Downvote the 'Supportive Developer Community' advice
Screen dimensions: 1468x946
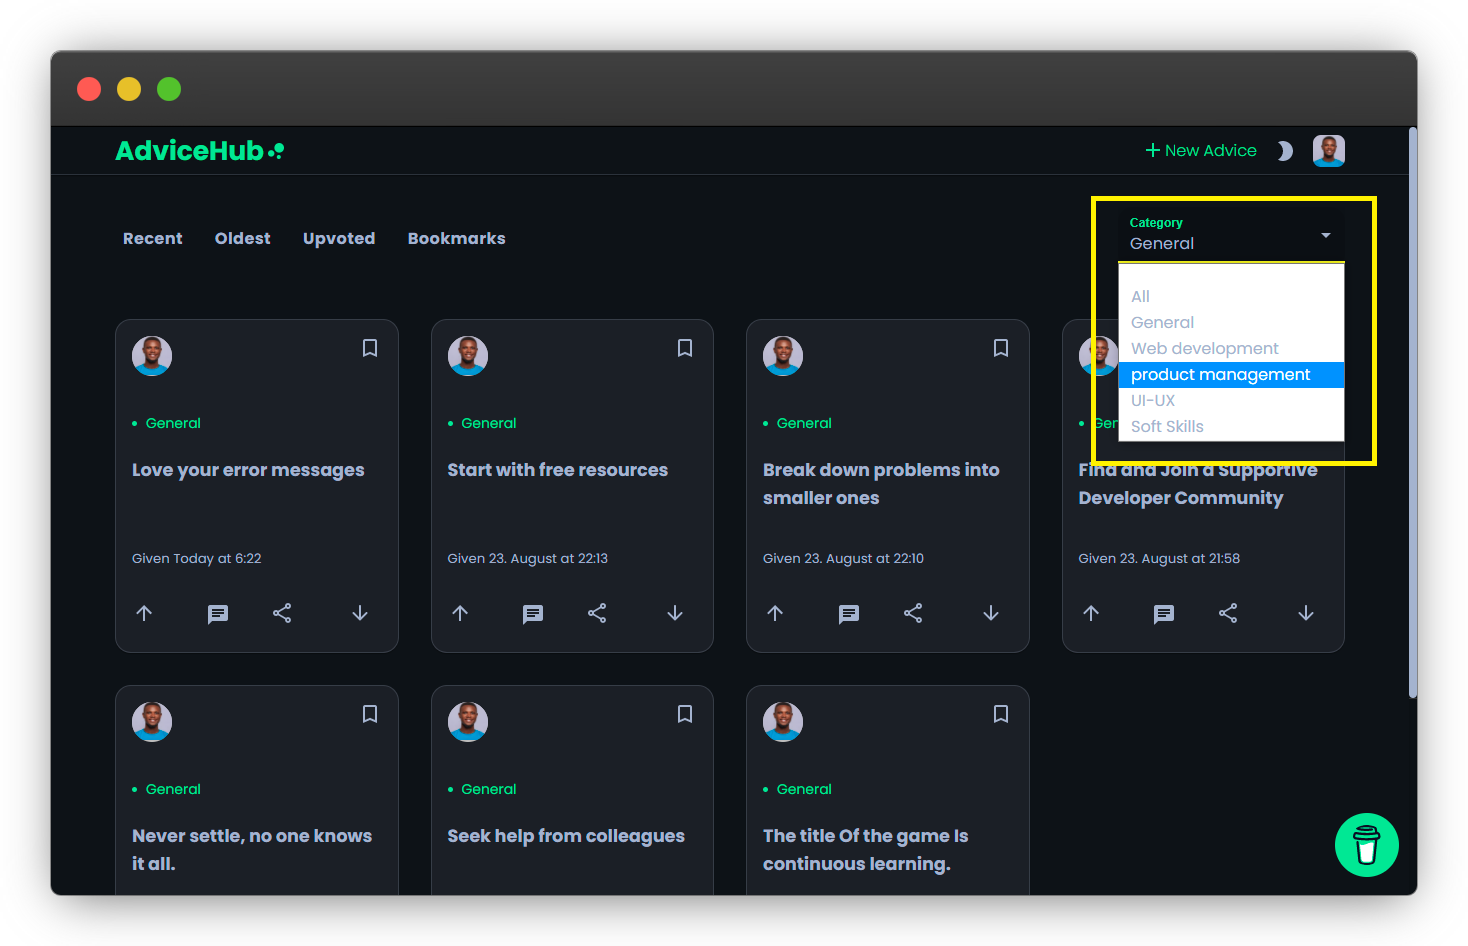(1306, 613)
